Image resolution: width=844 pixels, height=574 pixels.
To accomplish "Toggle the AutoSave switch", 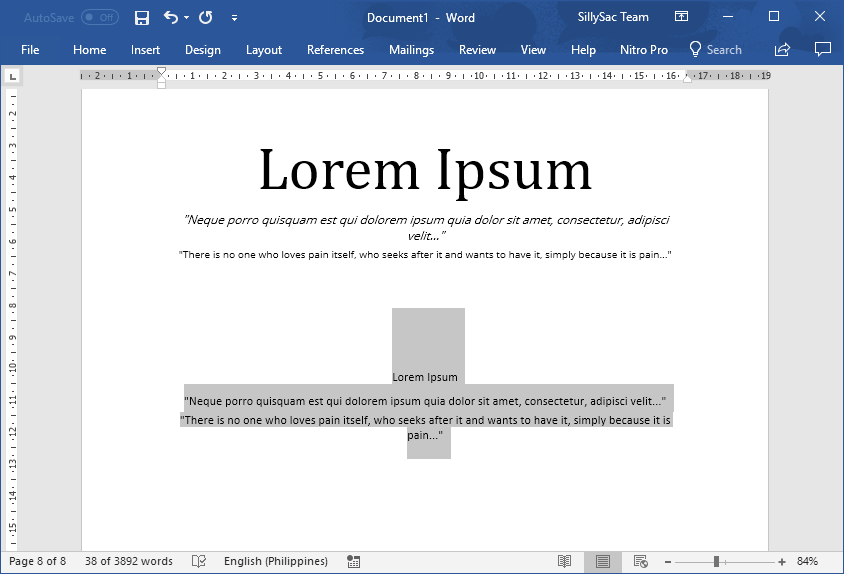I will pos(99,17).
